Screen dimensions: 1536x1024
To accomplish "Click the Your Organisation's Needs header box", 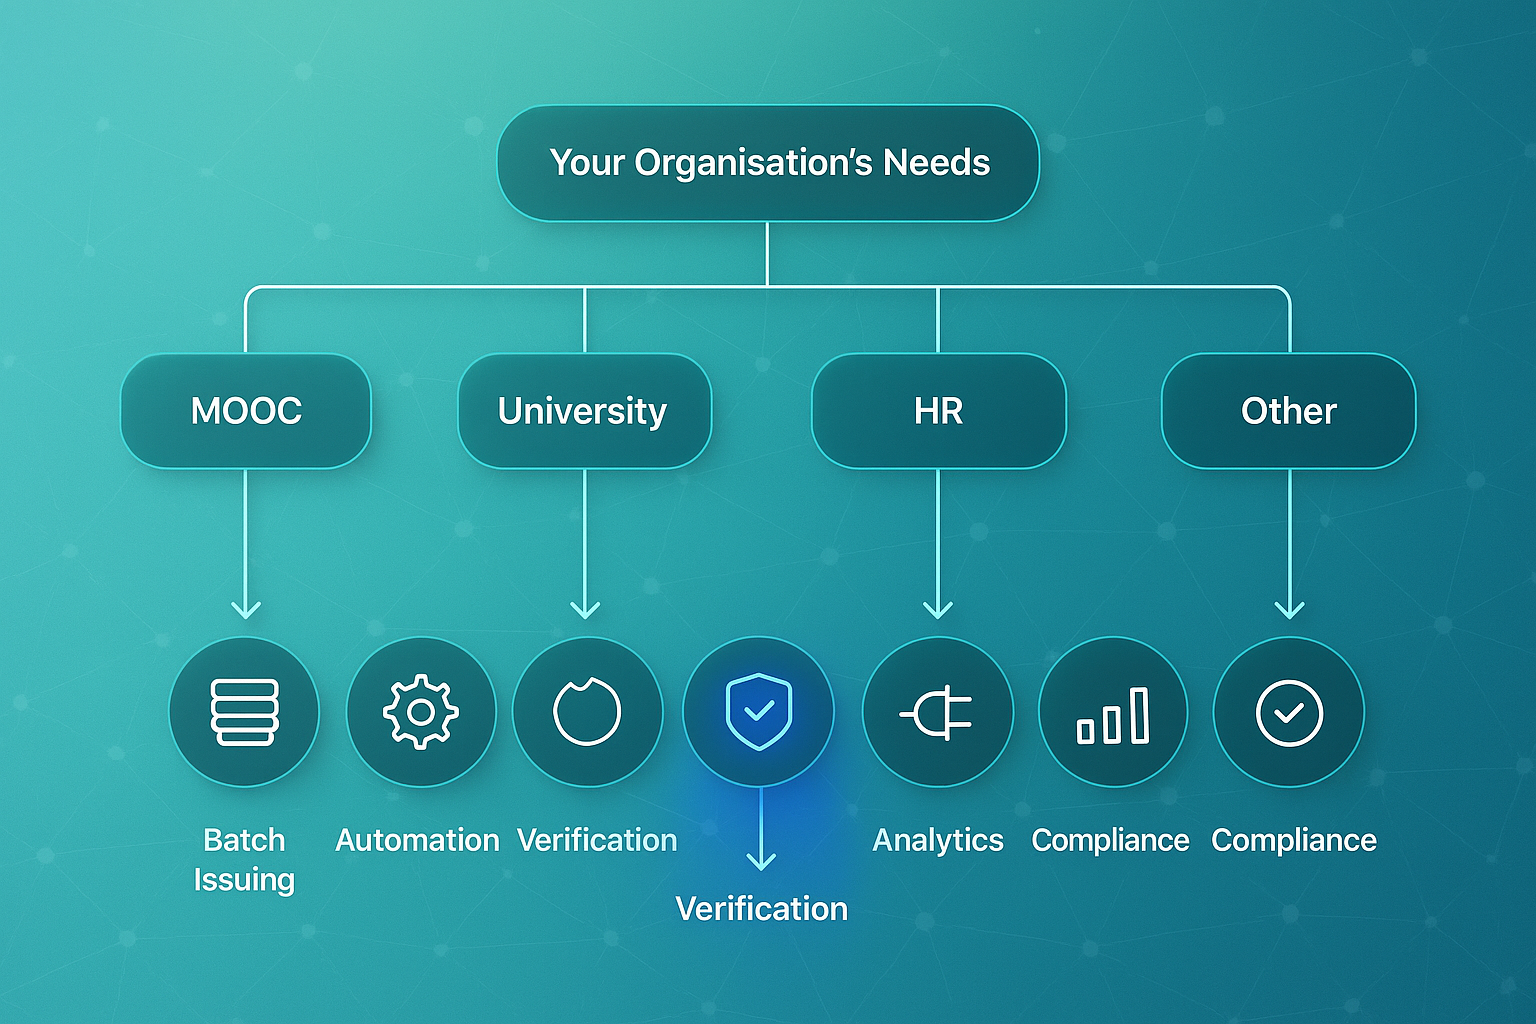I will (768, 162).
